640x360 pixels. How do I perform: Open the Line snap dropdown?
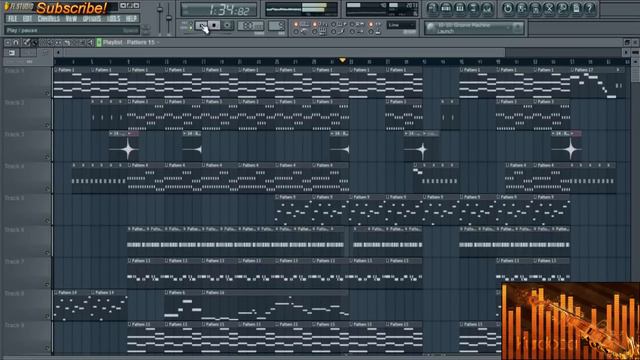tap(402, 25)
